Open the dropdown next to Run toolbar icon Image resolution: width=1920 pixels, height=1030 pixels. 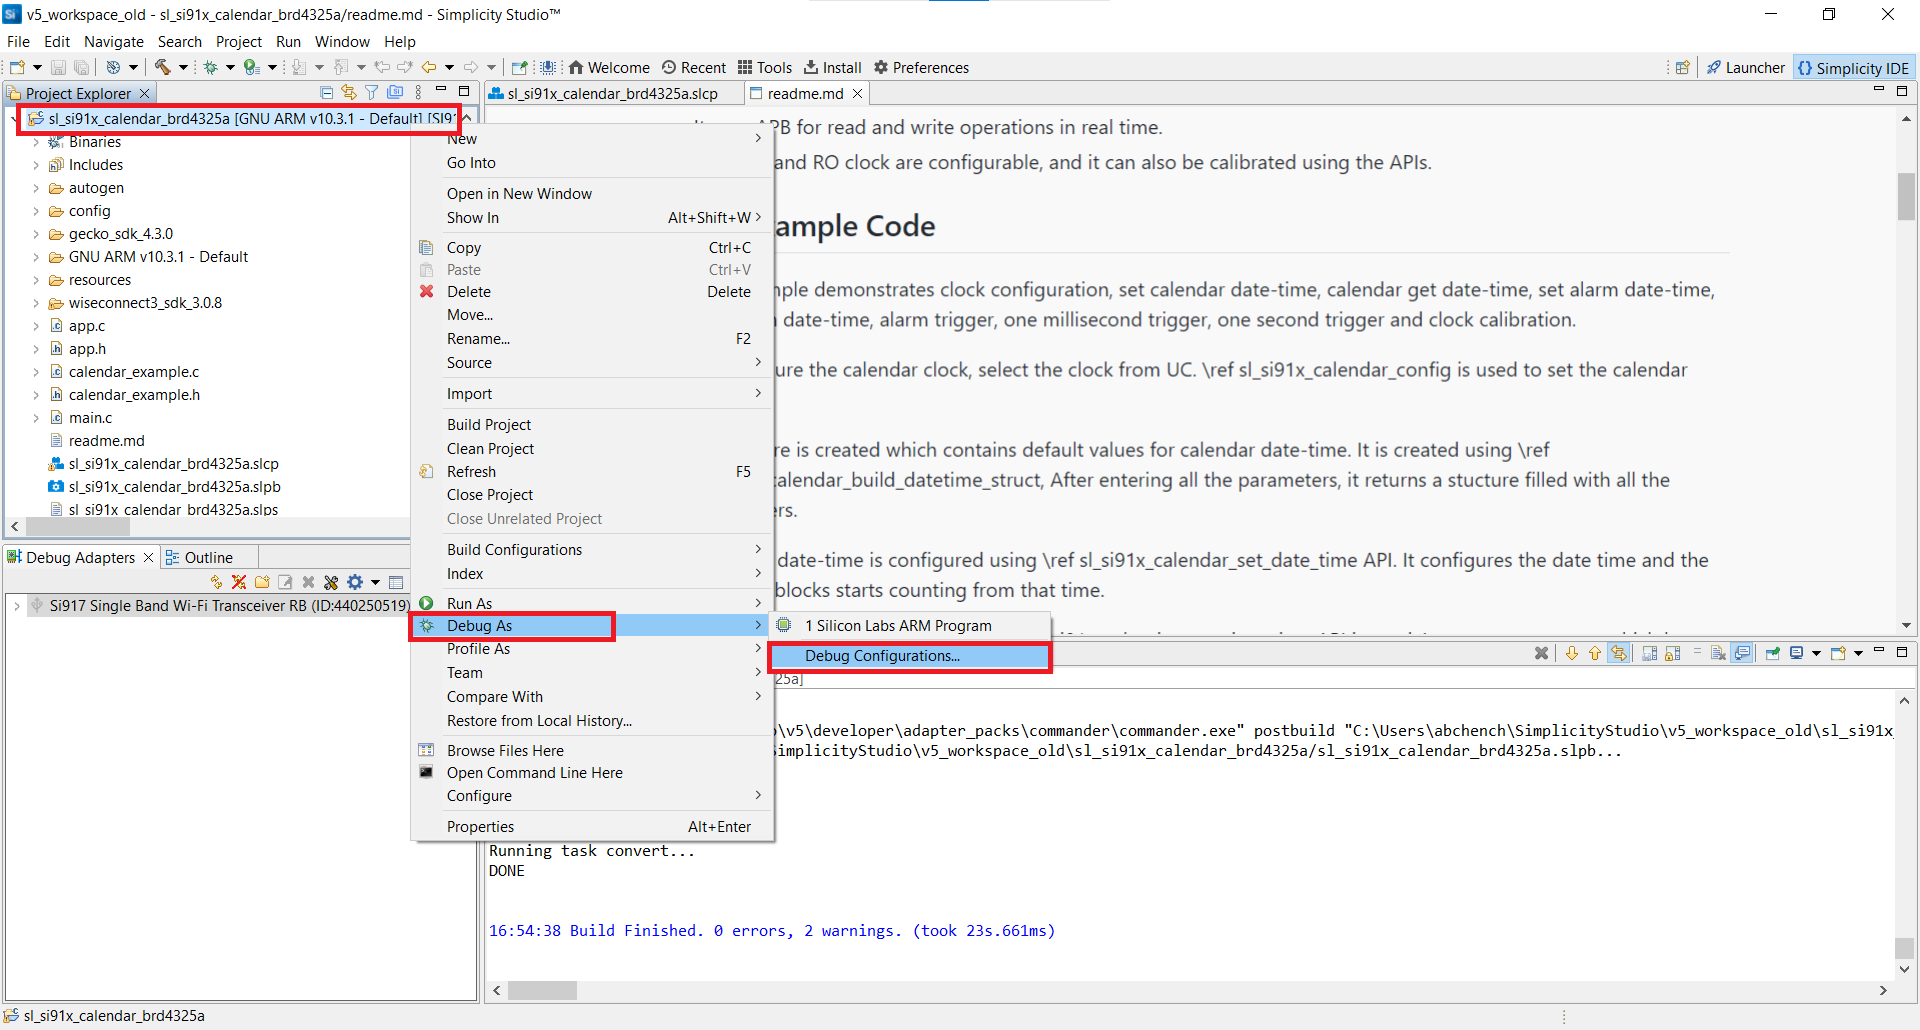click(272, 68)
